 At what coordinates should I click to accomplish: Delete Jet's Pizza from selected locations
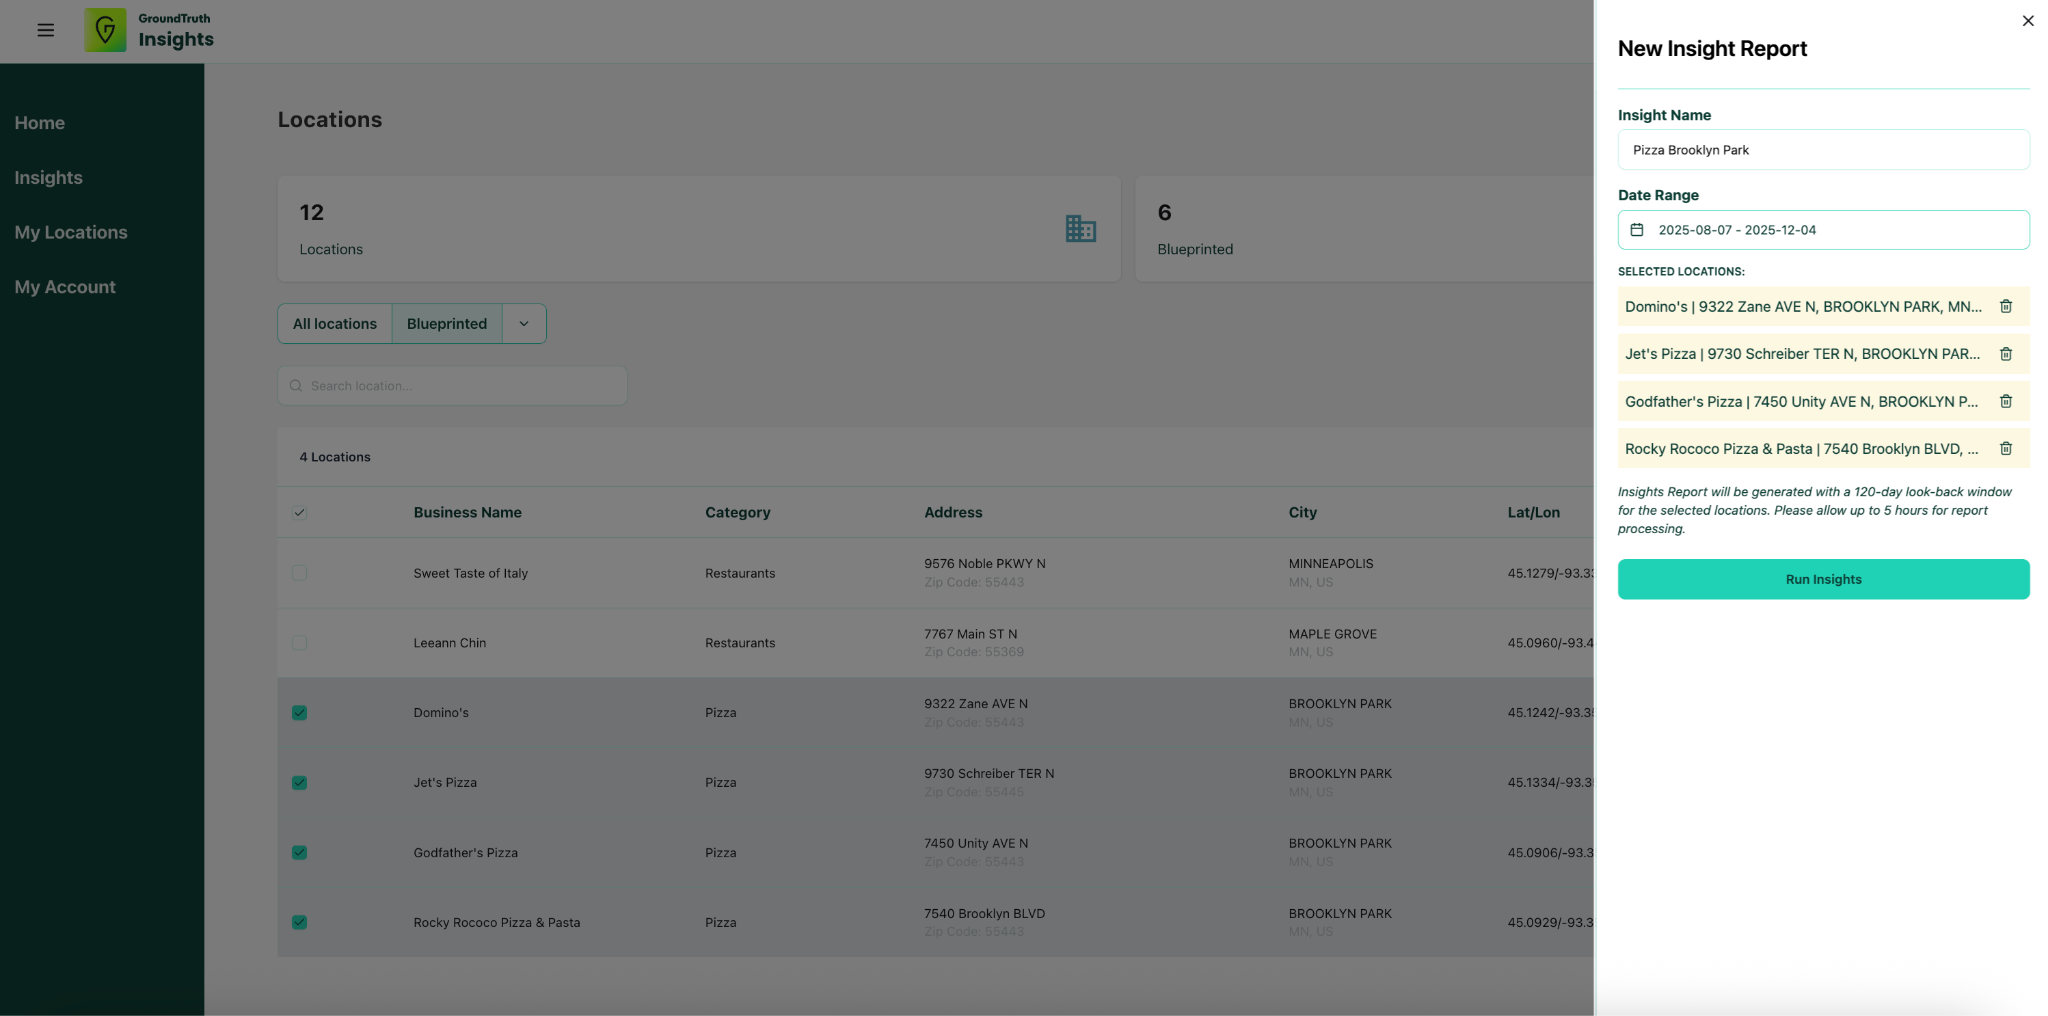click(x=2005, y=354)
